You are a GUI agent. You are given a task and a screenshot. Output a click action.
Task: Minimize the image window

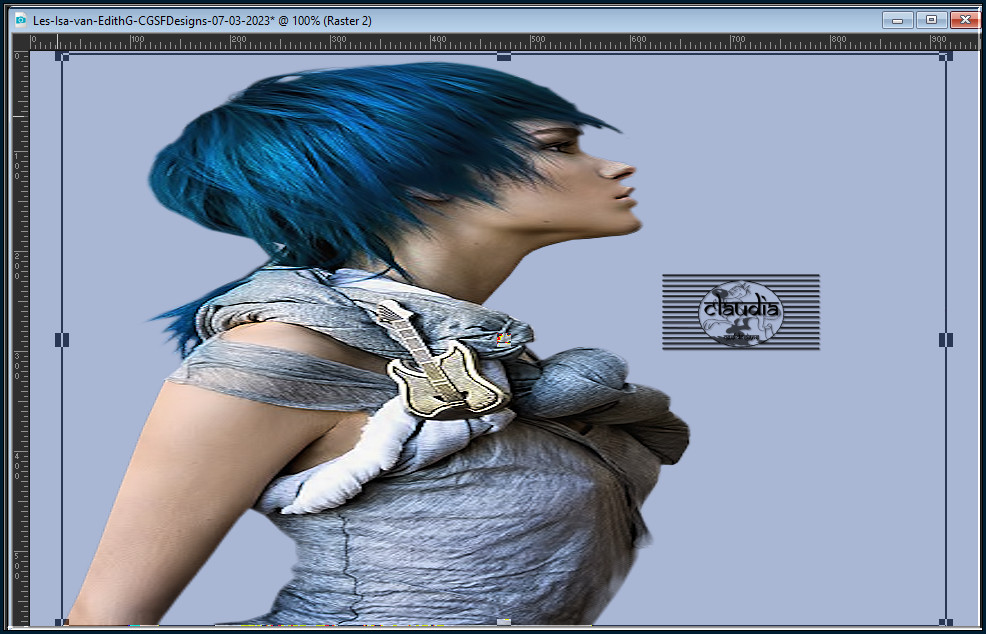tap(897, 20)
